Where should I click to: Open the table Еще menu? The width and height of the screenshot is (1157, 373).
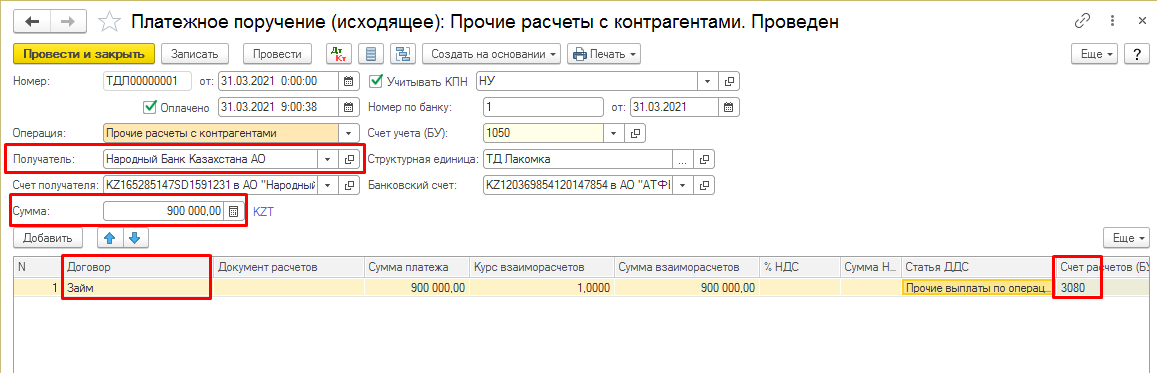pos(1127,238)
